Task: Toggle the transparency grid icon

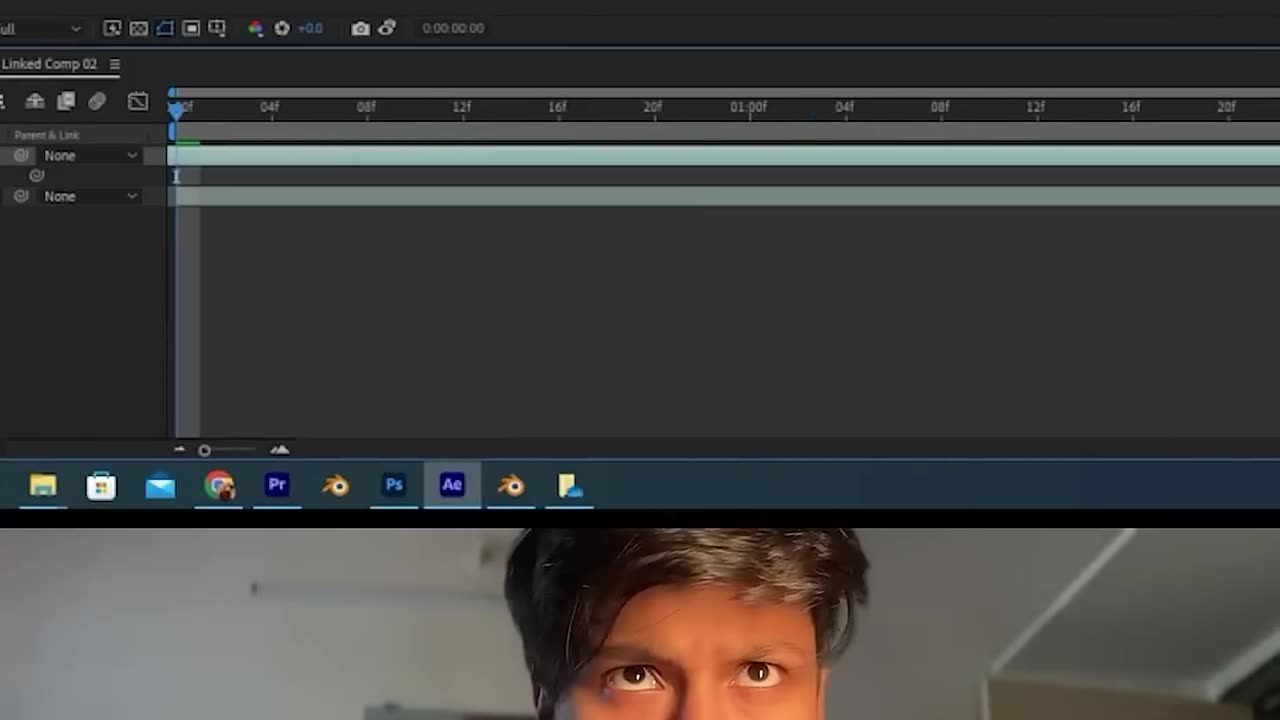Action: point(139,28)
